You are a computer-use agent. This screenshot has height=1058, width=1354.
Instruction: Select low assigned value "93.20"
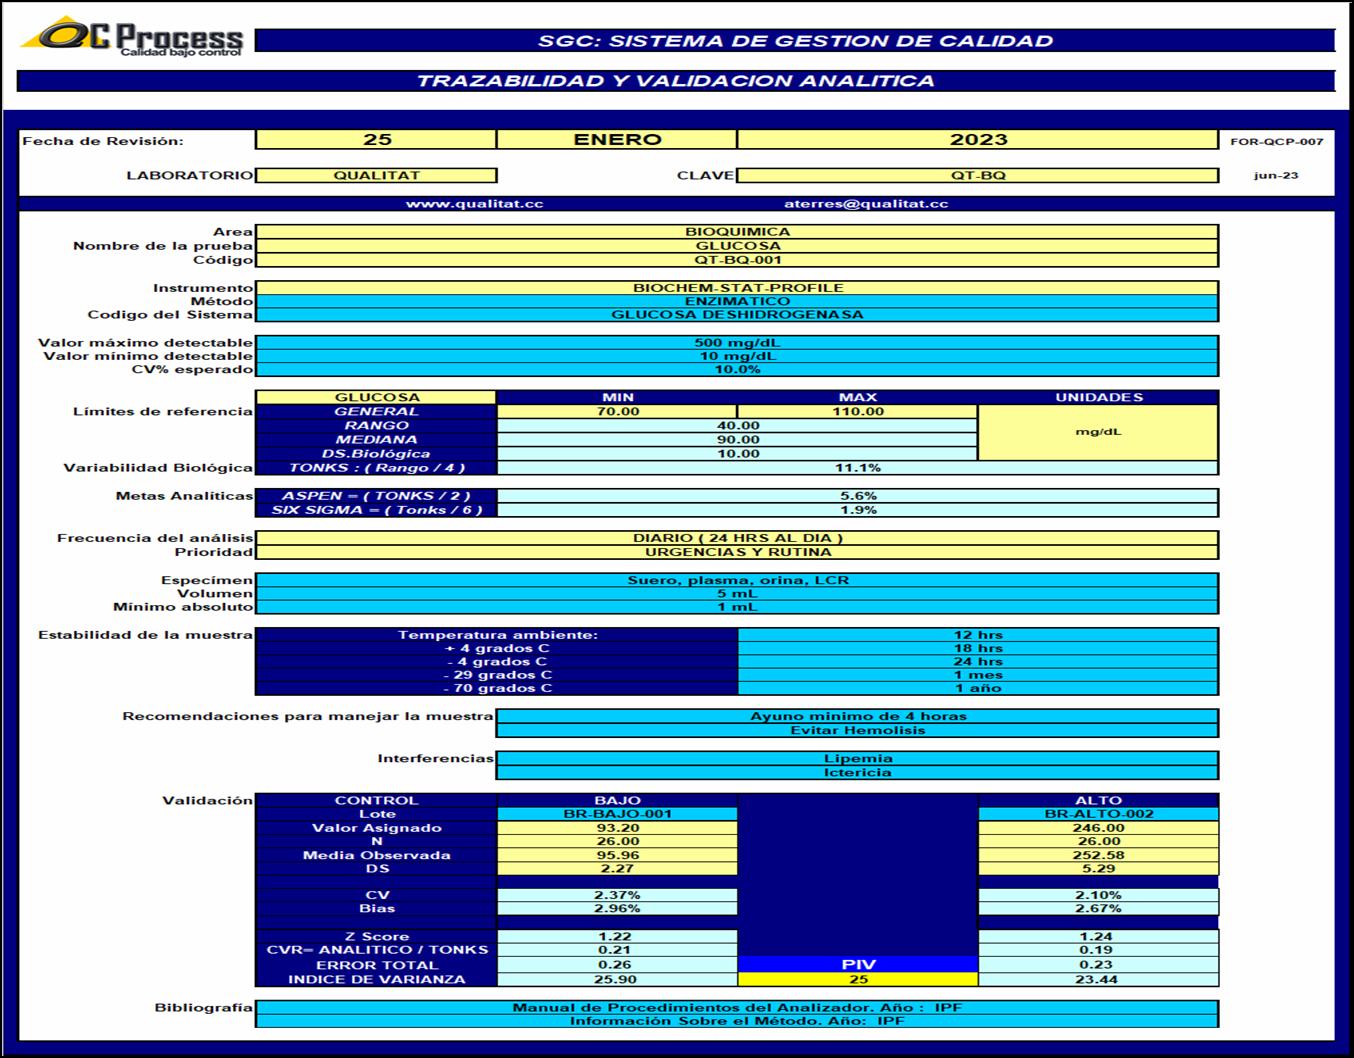[617, 828]
